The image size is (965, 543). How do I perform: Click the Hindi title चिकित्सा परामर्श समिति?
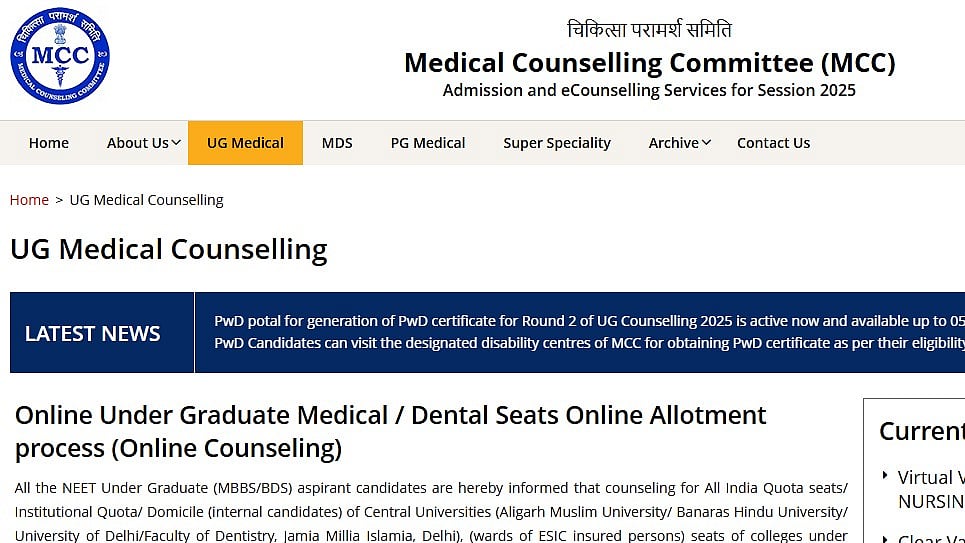click(649, 29)
